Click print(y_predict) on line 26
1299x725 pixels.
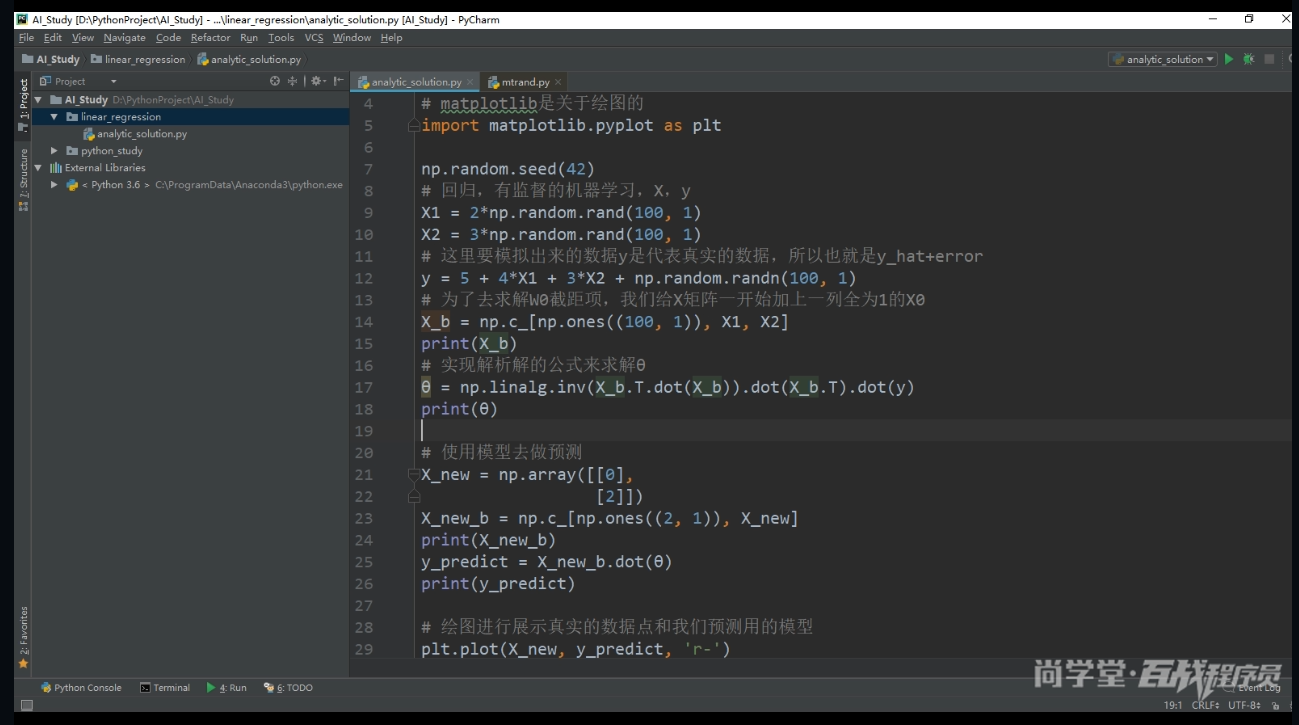pos(498,584)
